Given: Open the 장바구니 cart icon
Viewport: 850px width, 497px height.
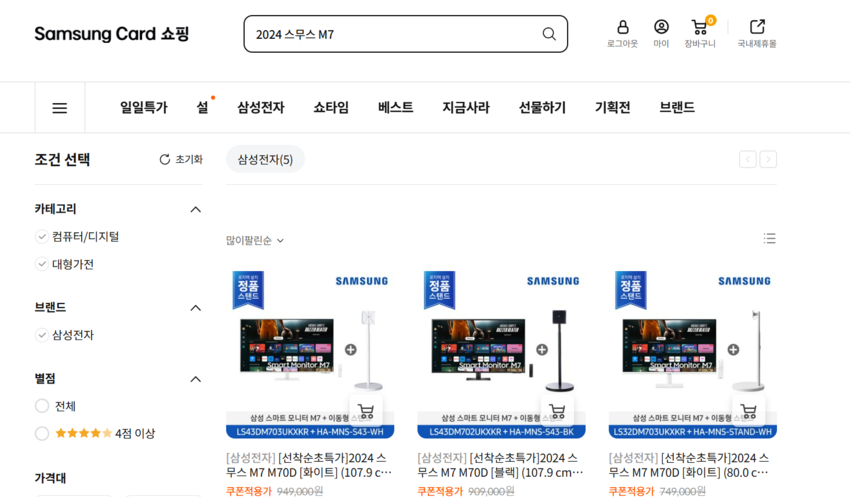Looking at the screenshot, I should point(699,27).
